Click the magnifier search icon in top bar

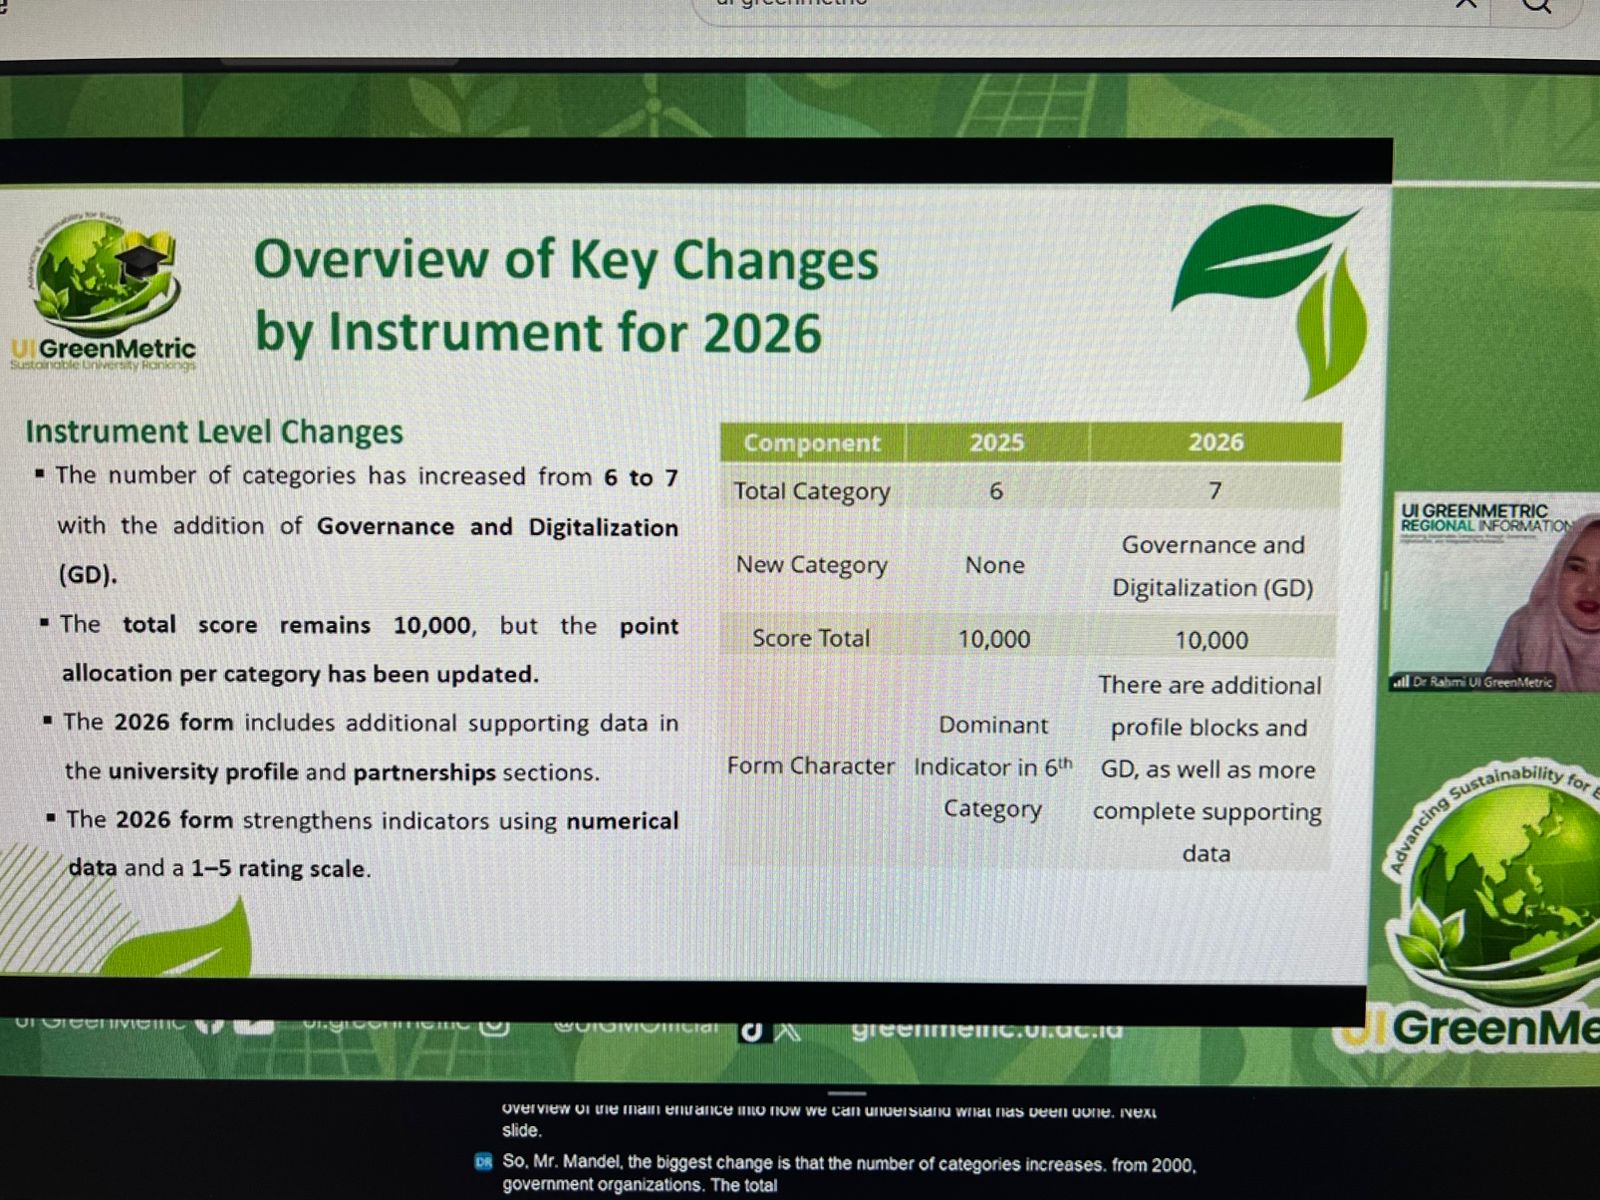click(1536, 5)
